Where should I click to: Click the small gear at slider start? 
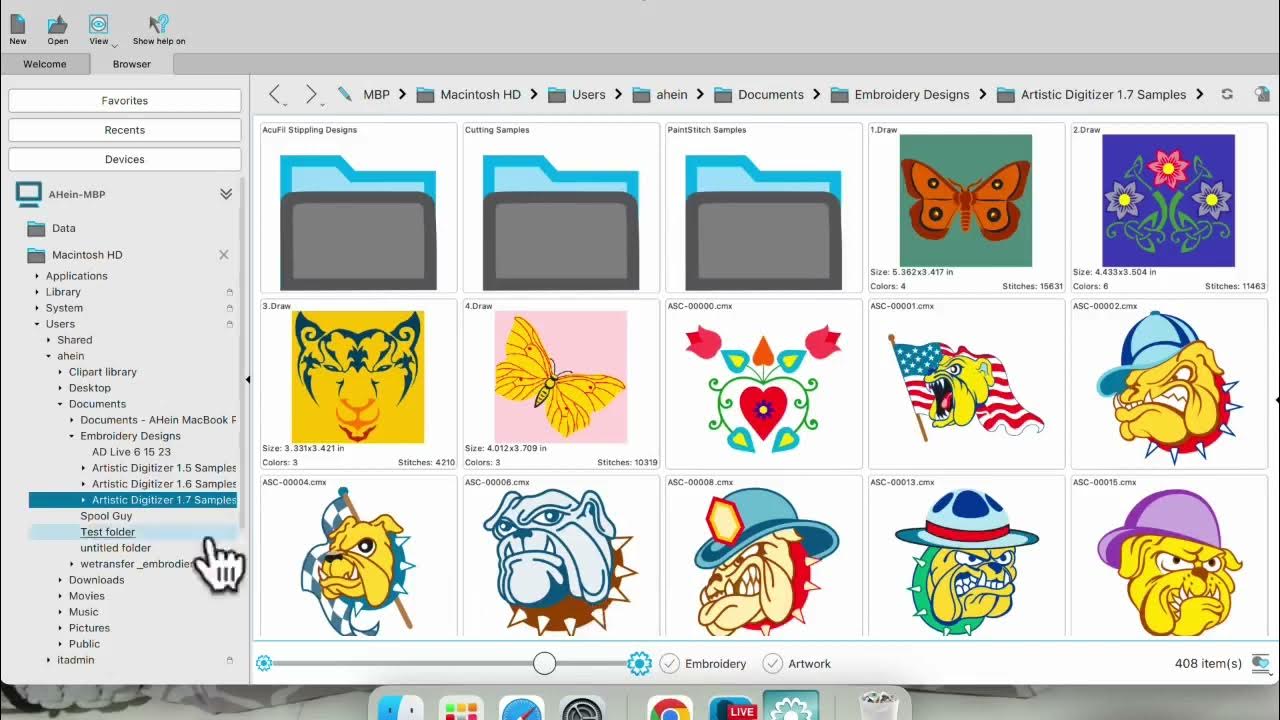click(x=264, y=663)
